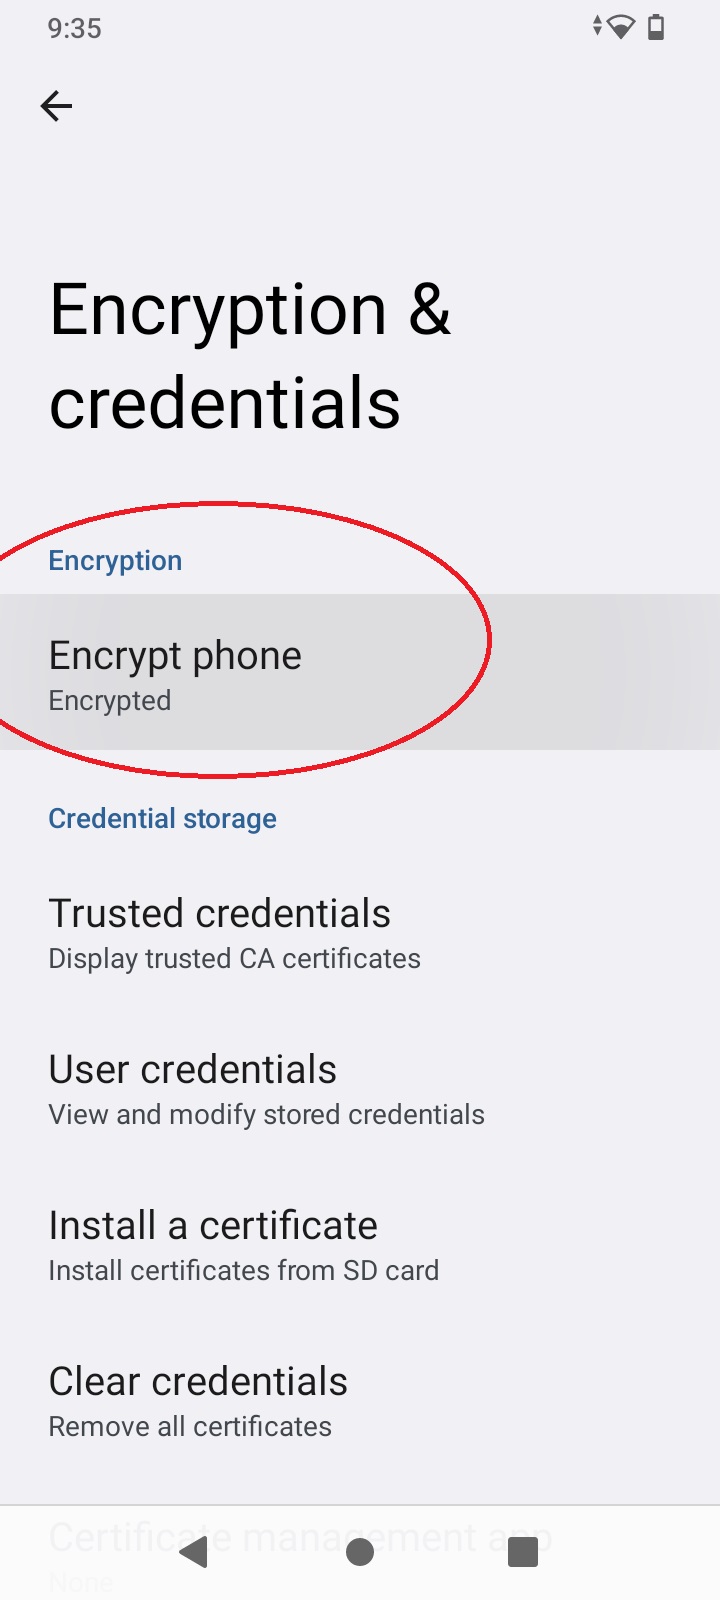
Task: Tap 'Display trusted CA certificates' subtitle text
Action: click(x=234, y=958)
